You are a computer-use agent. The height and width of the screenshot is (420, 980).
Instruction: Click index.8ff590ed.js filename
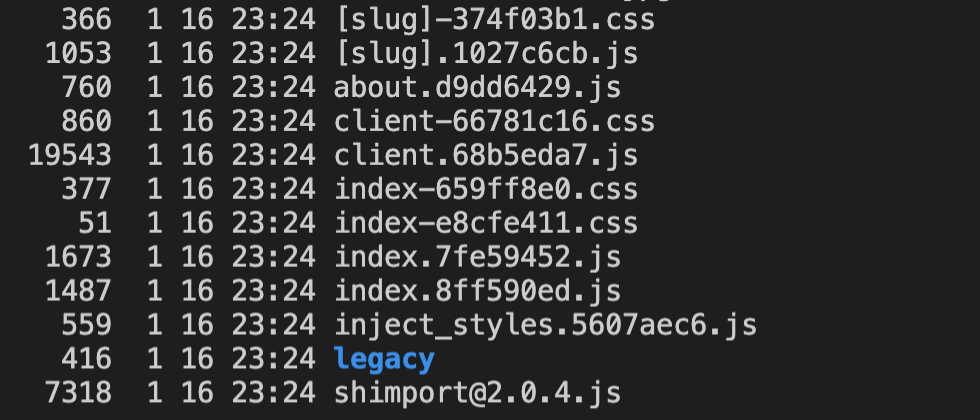(478, 290)
